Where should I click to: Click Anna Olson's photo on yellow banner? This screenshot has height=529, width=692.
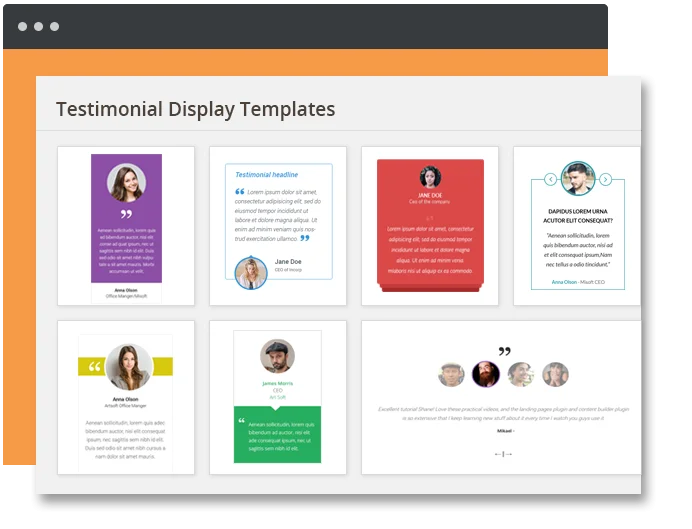(129, 367)
